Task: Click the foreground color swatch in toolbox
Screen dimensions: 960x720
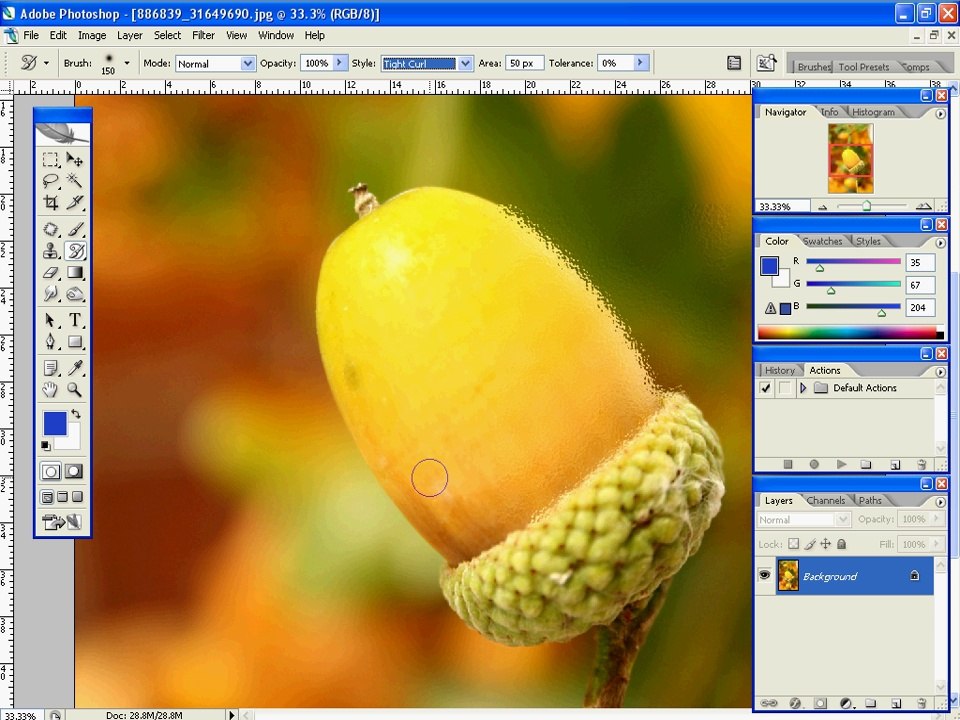Action: point(53,422)
